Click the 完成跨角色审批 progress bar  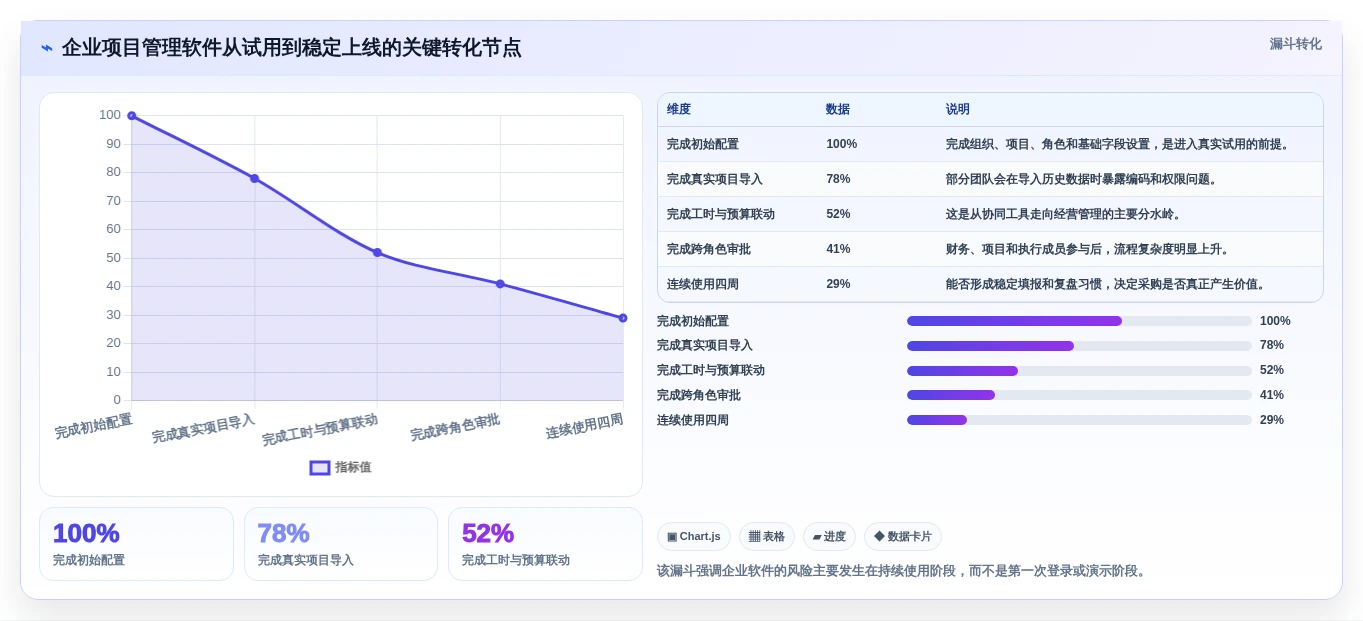click(1079, 395)
